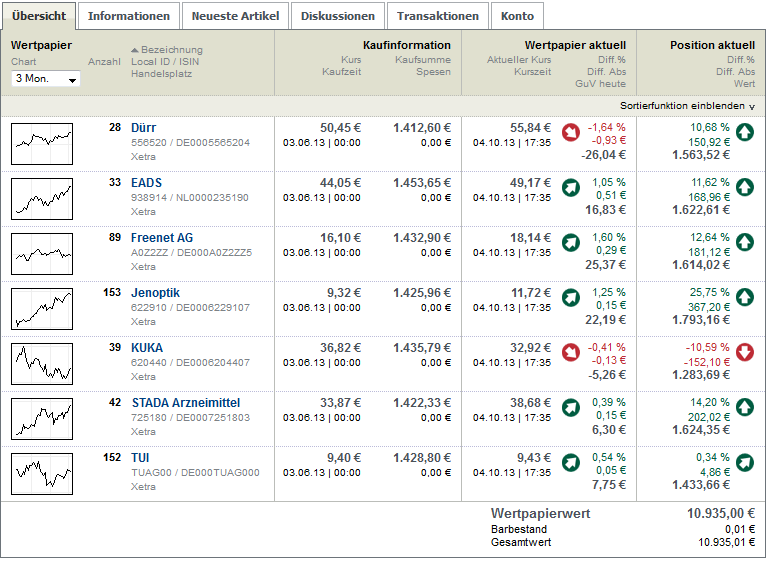Sort by Bezeichnung column arrow
Viewport: 772px width, 562px height.
point(135,50)
